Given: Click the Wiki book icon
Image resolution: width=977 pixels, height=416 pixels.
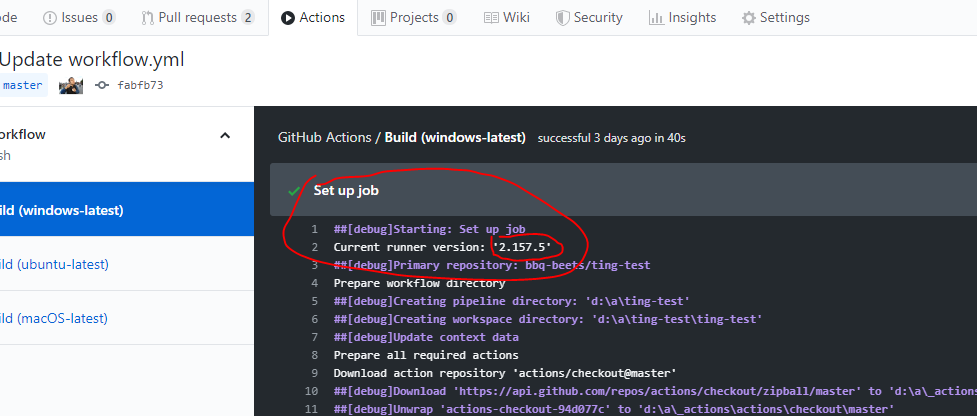Looking at the screenshot, I should point(491,18).
